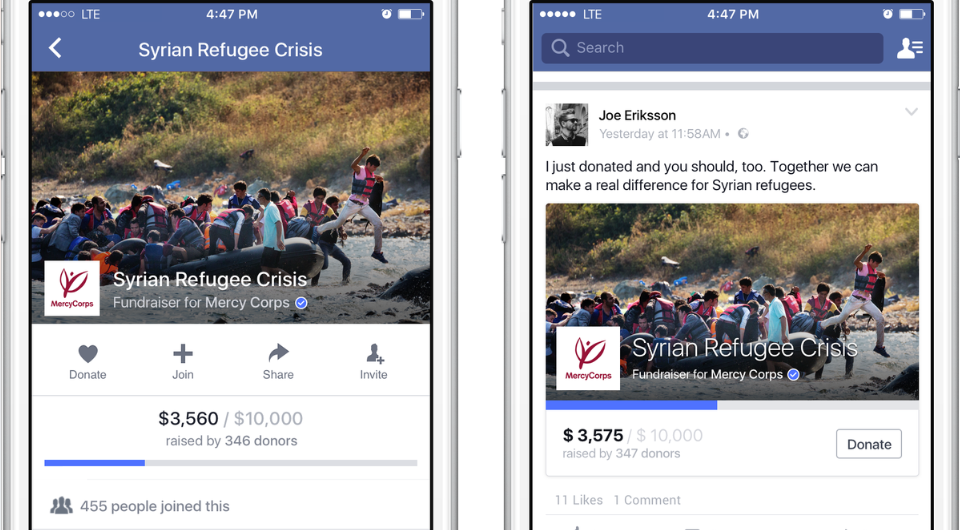Click the magnifier icon in search bar
Screen dimensions: 960x530
pos(560,48)
